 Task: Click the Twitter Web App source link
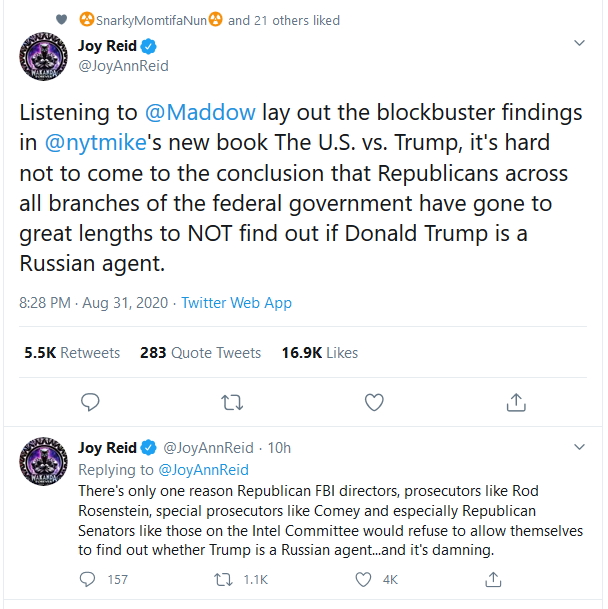tap(236, 302)
